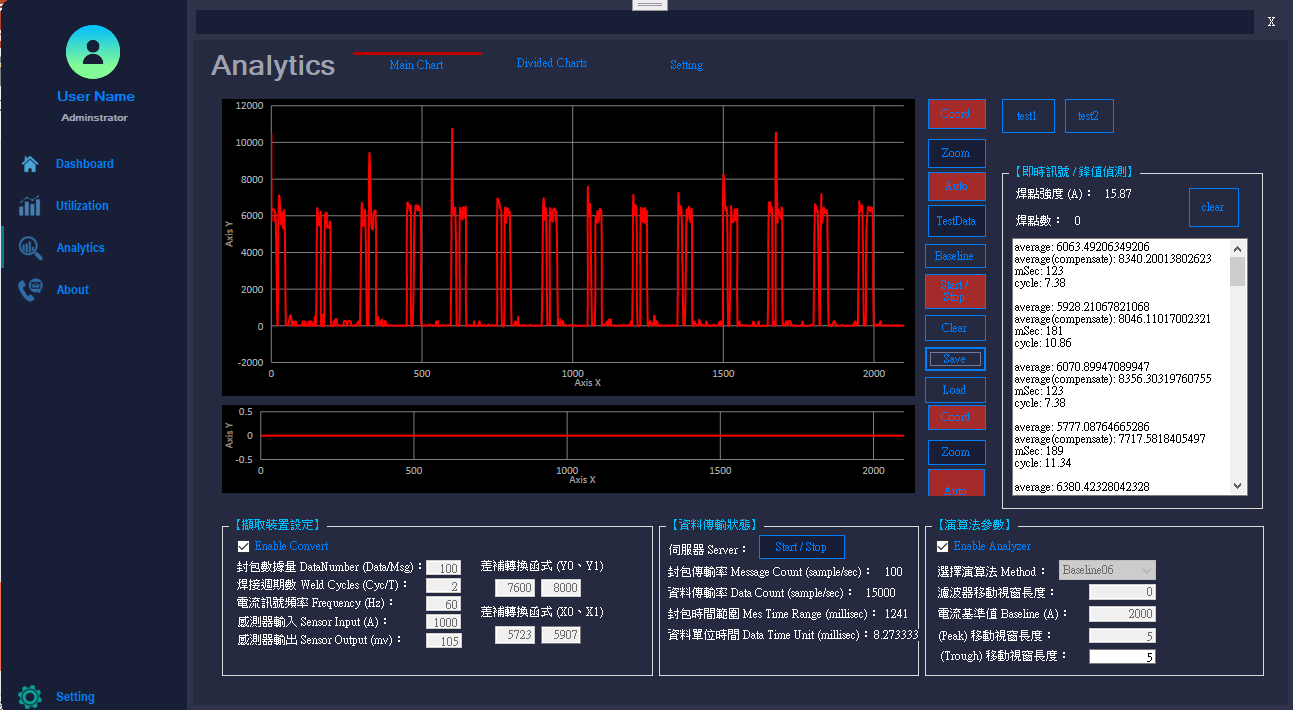1293x710 pixels.
Task: Expand the Method dropdown showing Baseline06
Action: 1107,570
